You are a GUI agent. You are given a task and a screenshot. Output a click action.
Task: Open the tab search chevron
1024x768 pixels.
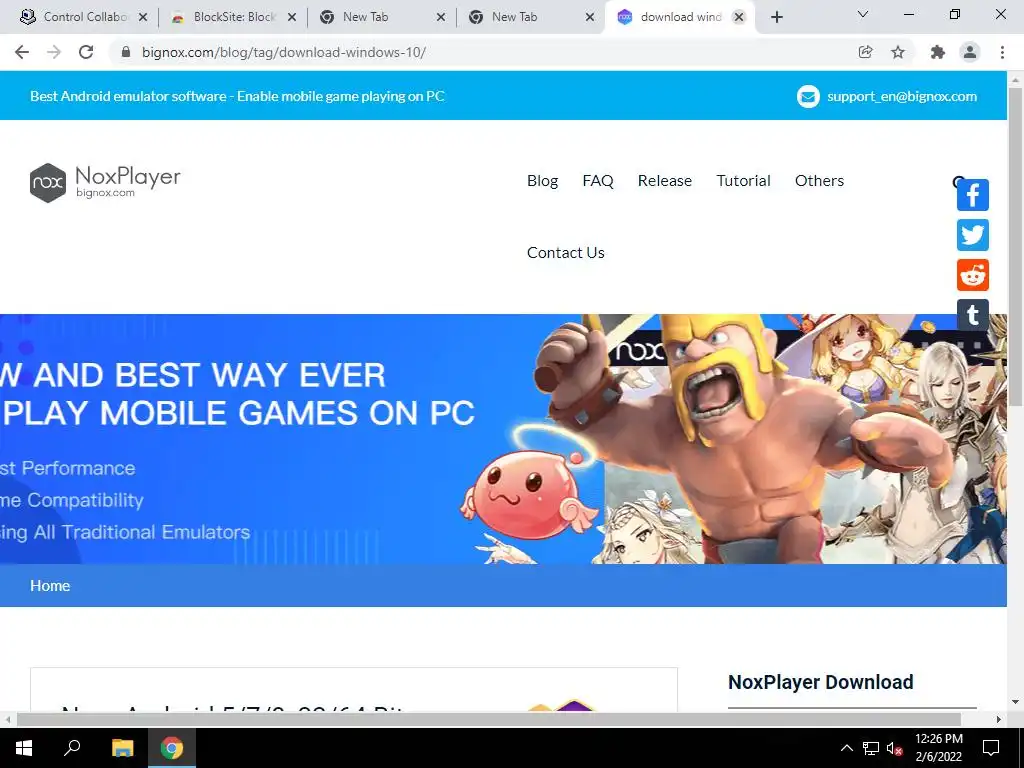[x=863, y=14]
